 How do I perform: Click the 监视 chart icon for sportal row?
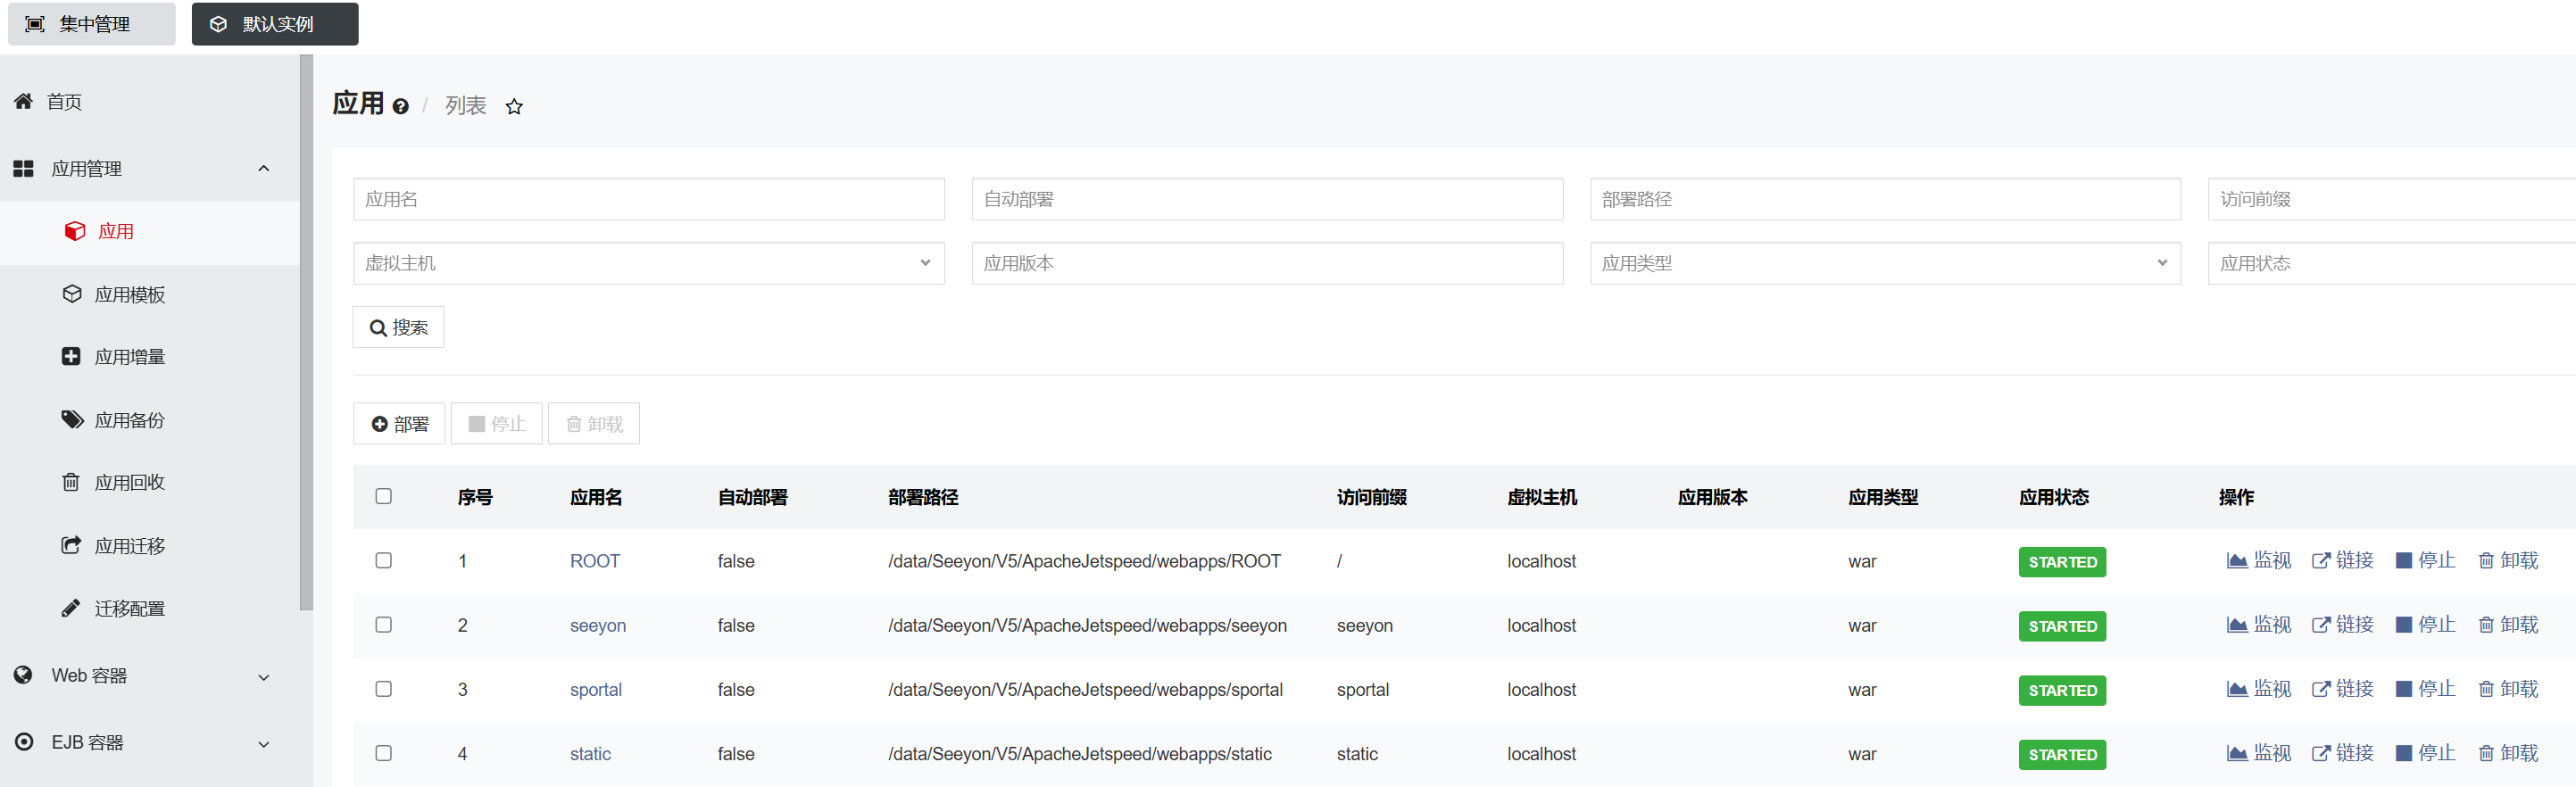coord(2237,689)
